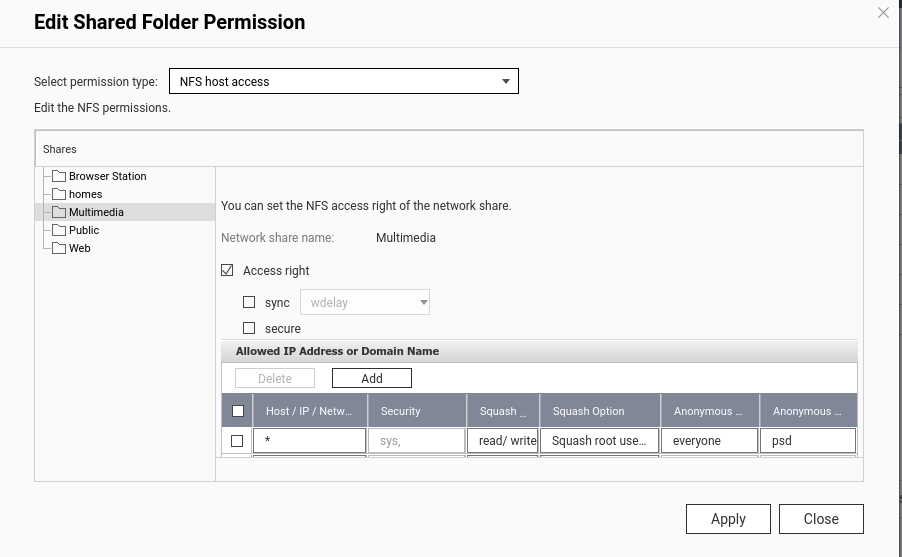This screenshot has height=557, width=902.
Task: Enable the secure checkbox
Action: [x=249, y=328]
